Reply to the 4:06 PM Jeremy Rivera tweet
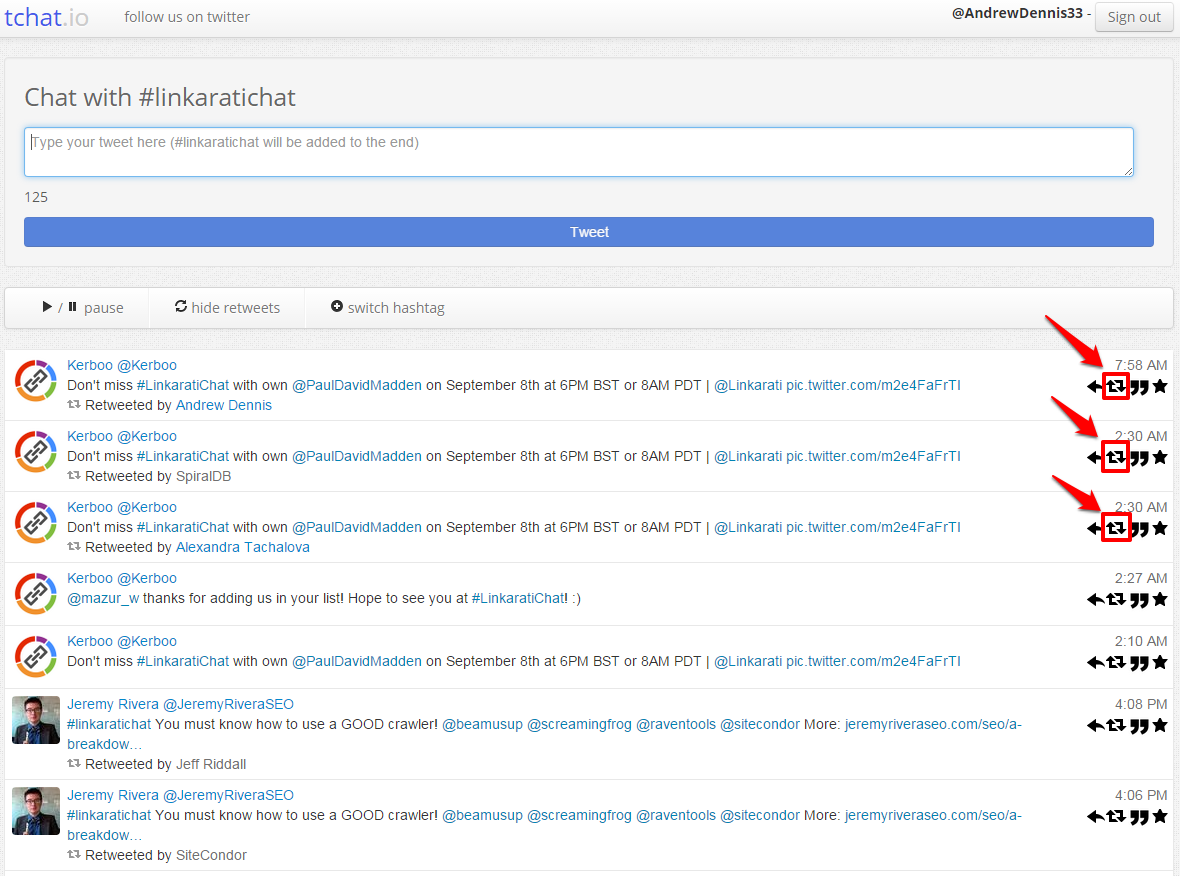 pos(1095,817)
